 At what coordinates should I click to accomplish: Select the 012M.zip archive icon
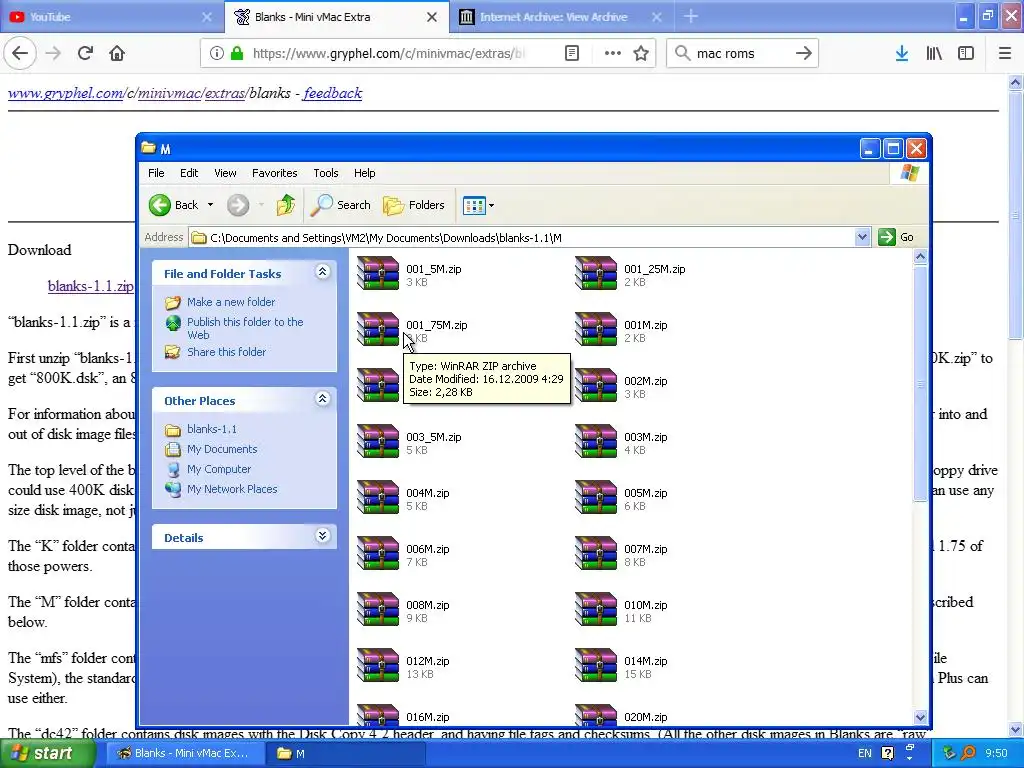[377, 666]
